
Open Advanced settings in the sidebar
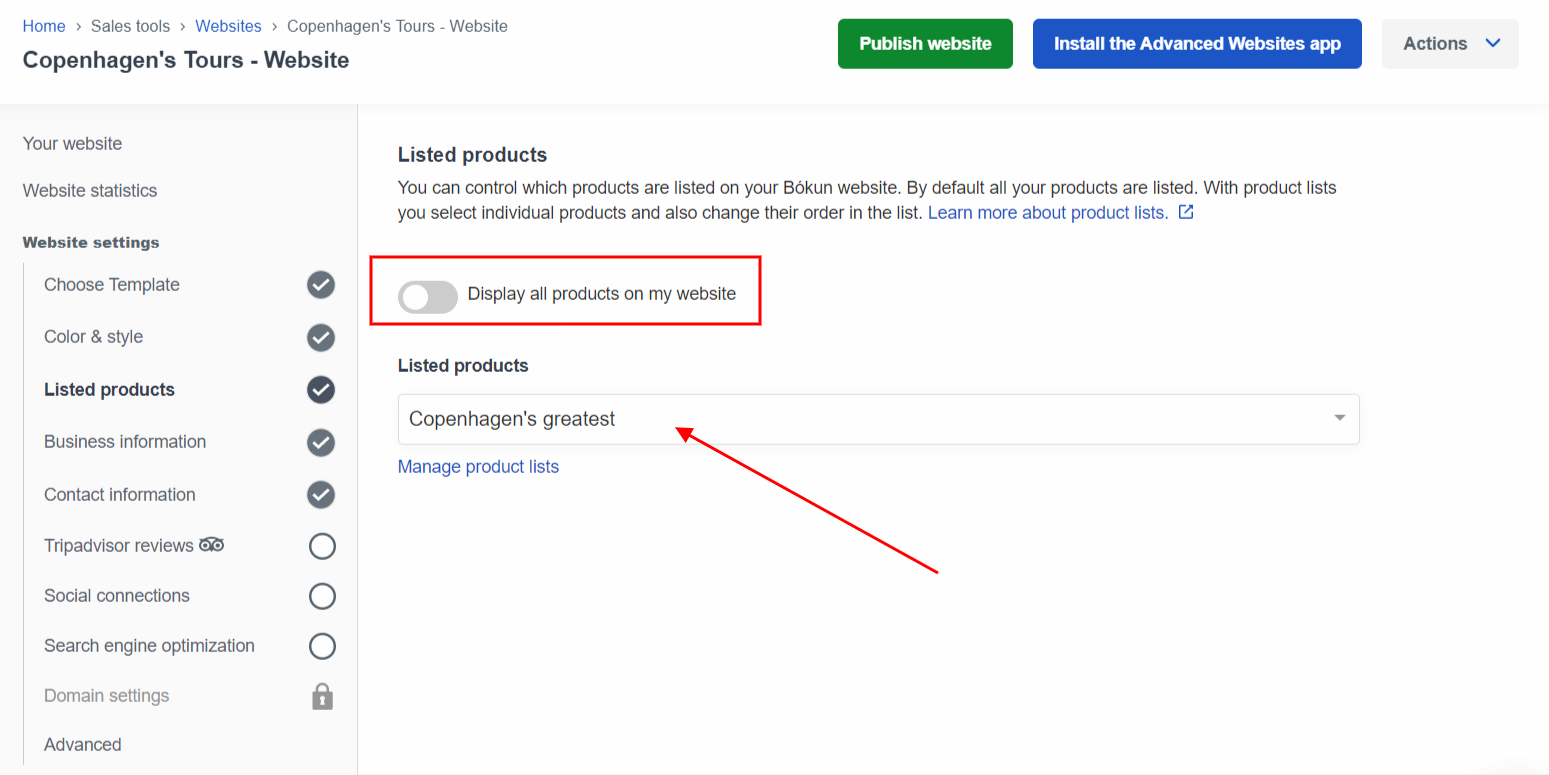coord(83,745)
